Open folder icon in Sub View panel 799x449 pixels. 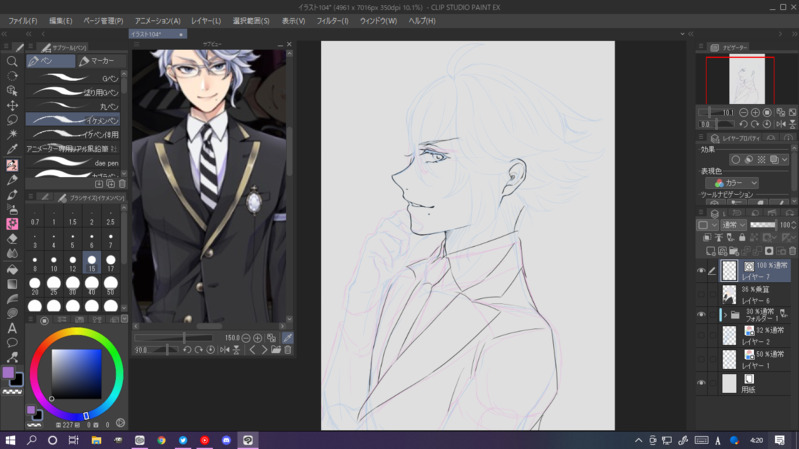(x=276, y=350)
